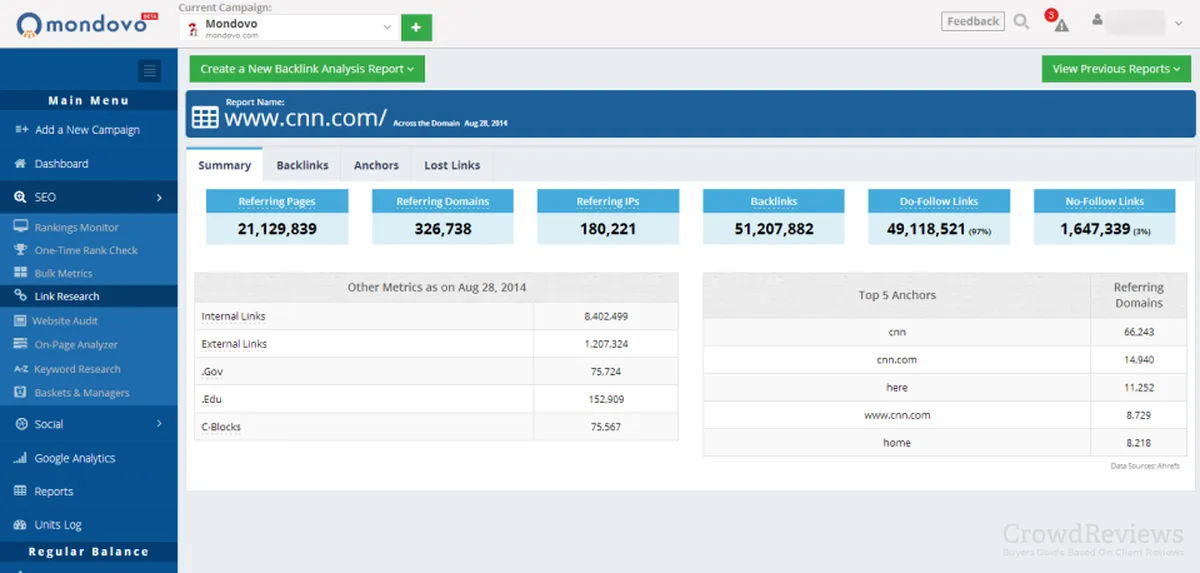Click the Regular Balance sidebar heading
The height and width of the screenshot is (573, 1200).
89,552
